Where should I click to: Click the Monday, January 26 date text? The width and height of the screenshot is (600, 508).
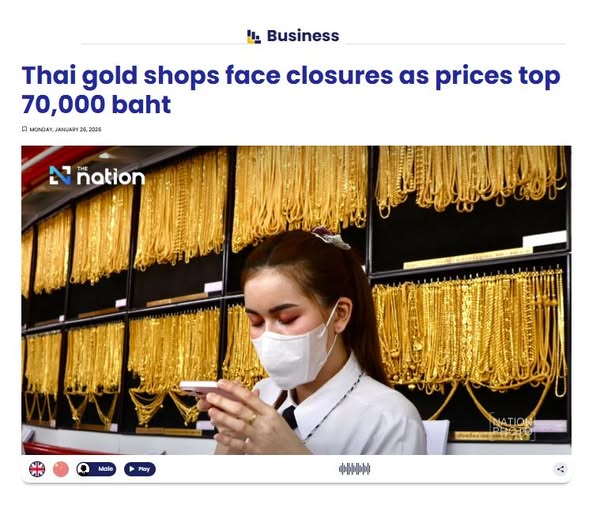point(65,130)
